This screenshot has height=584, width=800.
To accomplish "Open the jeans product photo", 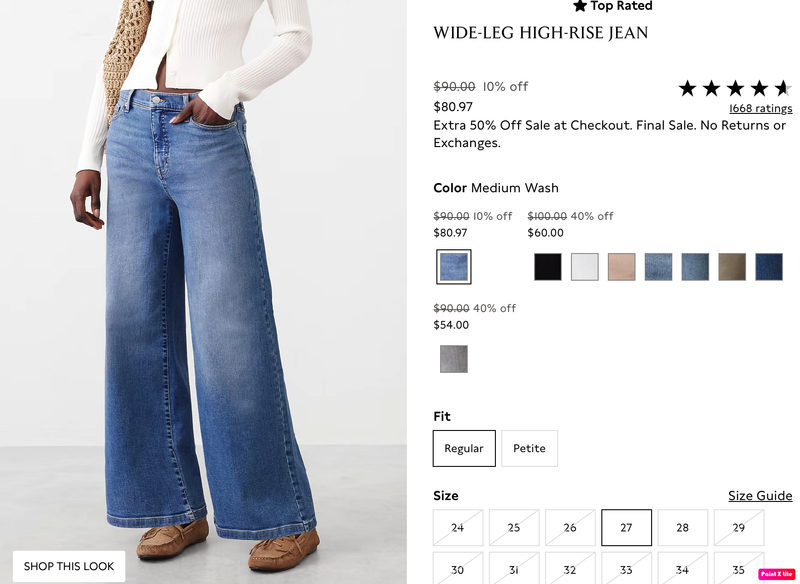I will (x=203, y=292).
